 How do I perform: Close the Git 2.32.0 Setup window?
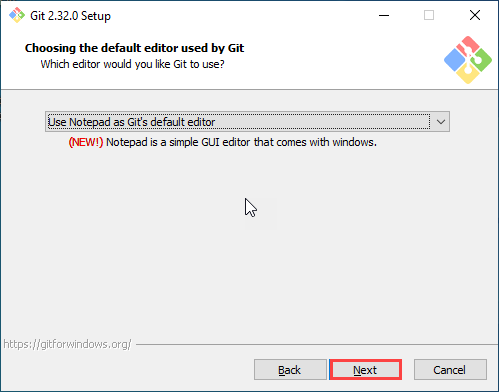click(x=475, y=15)
